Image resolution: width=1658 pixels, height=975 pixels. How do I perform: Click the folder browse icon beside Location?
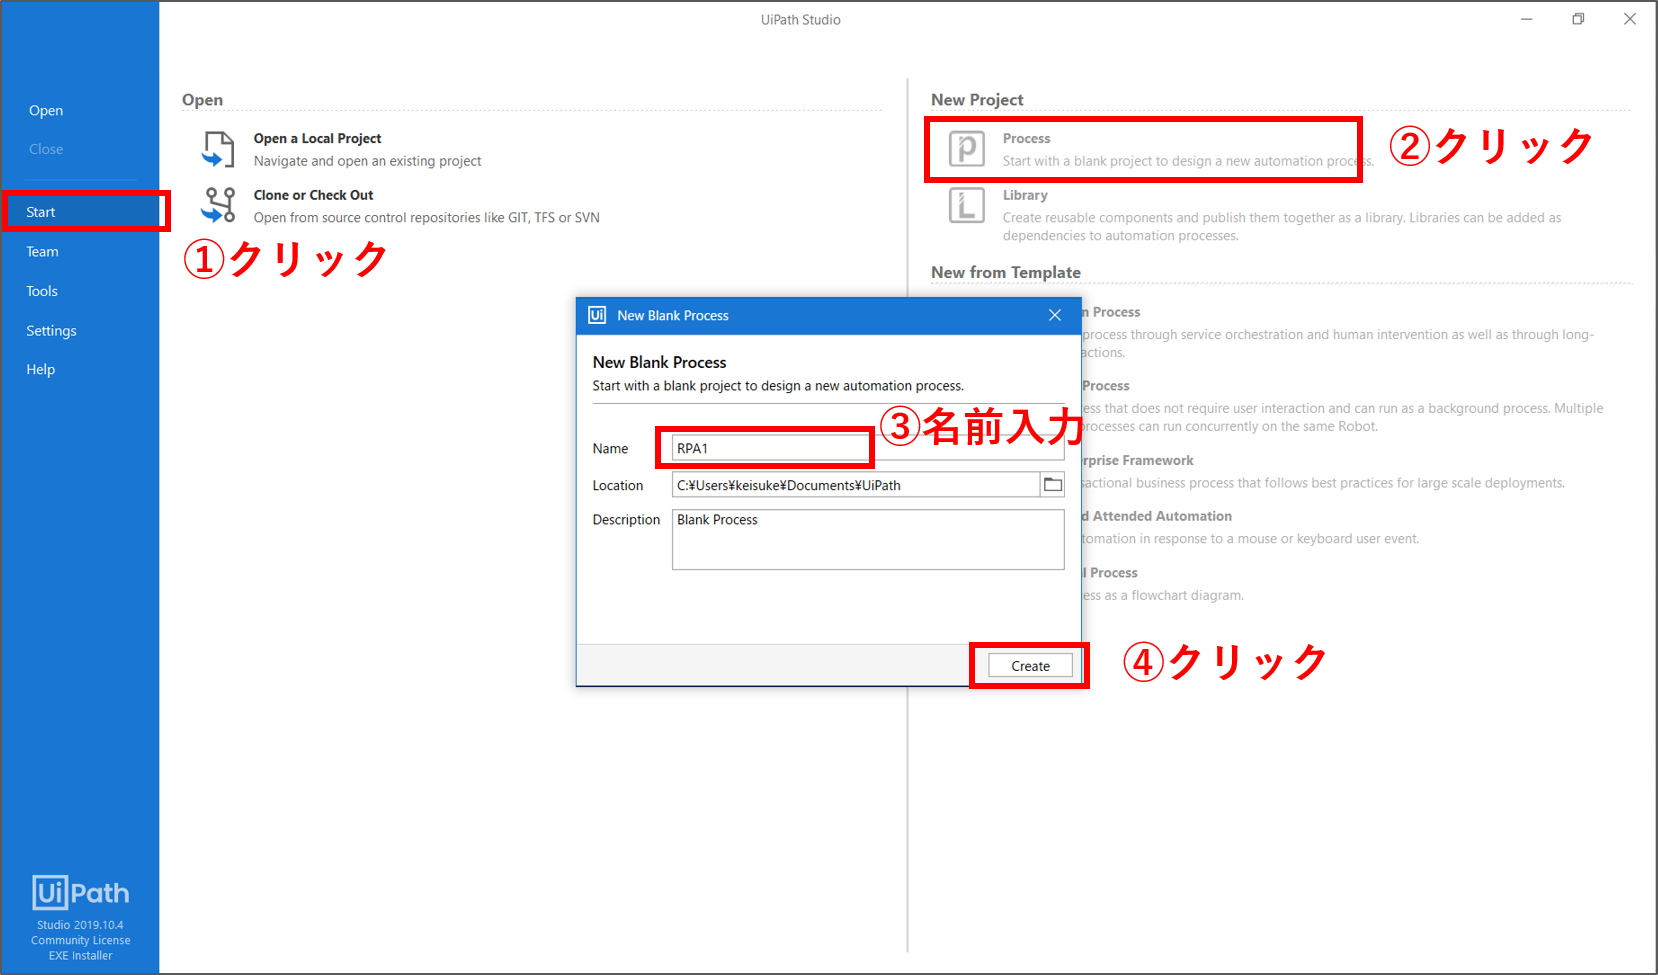1052,485
